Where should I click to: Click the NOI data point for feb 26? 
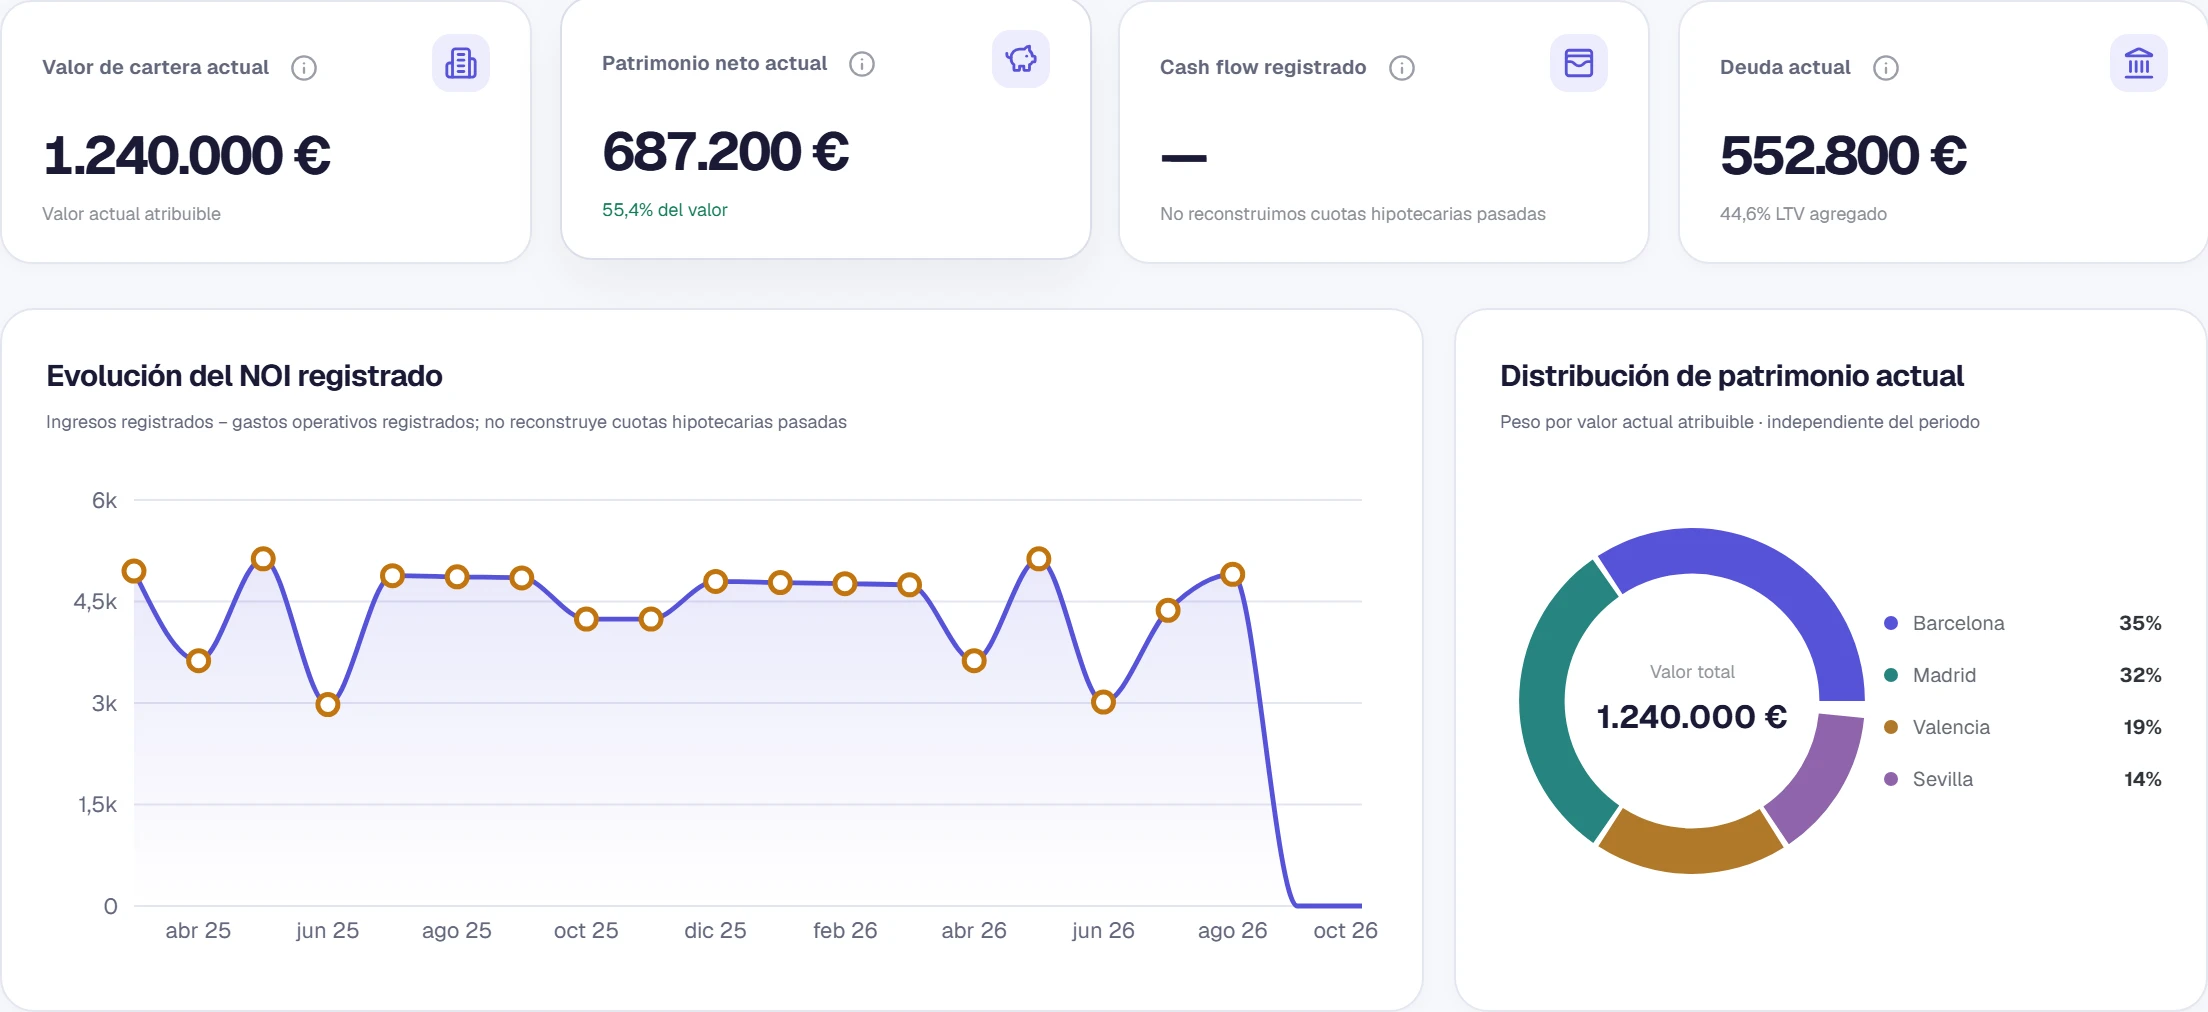[845, 583]
